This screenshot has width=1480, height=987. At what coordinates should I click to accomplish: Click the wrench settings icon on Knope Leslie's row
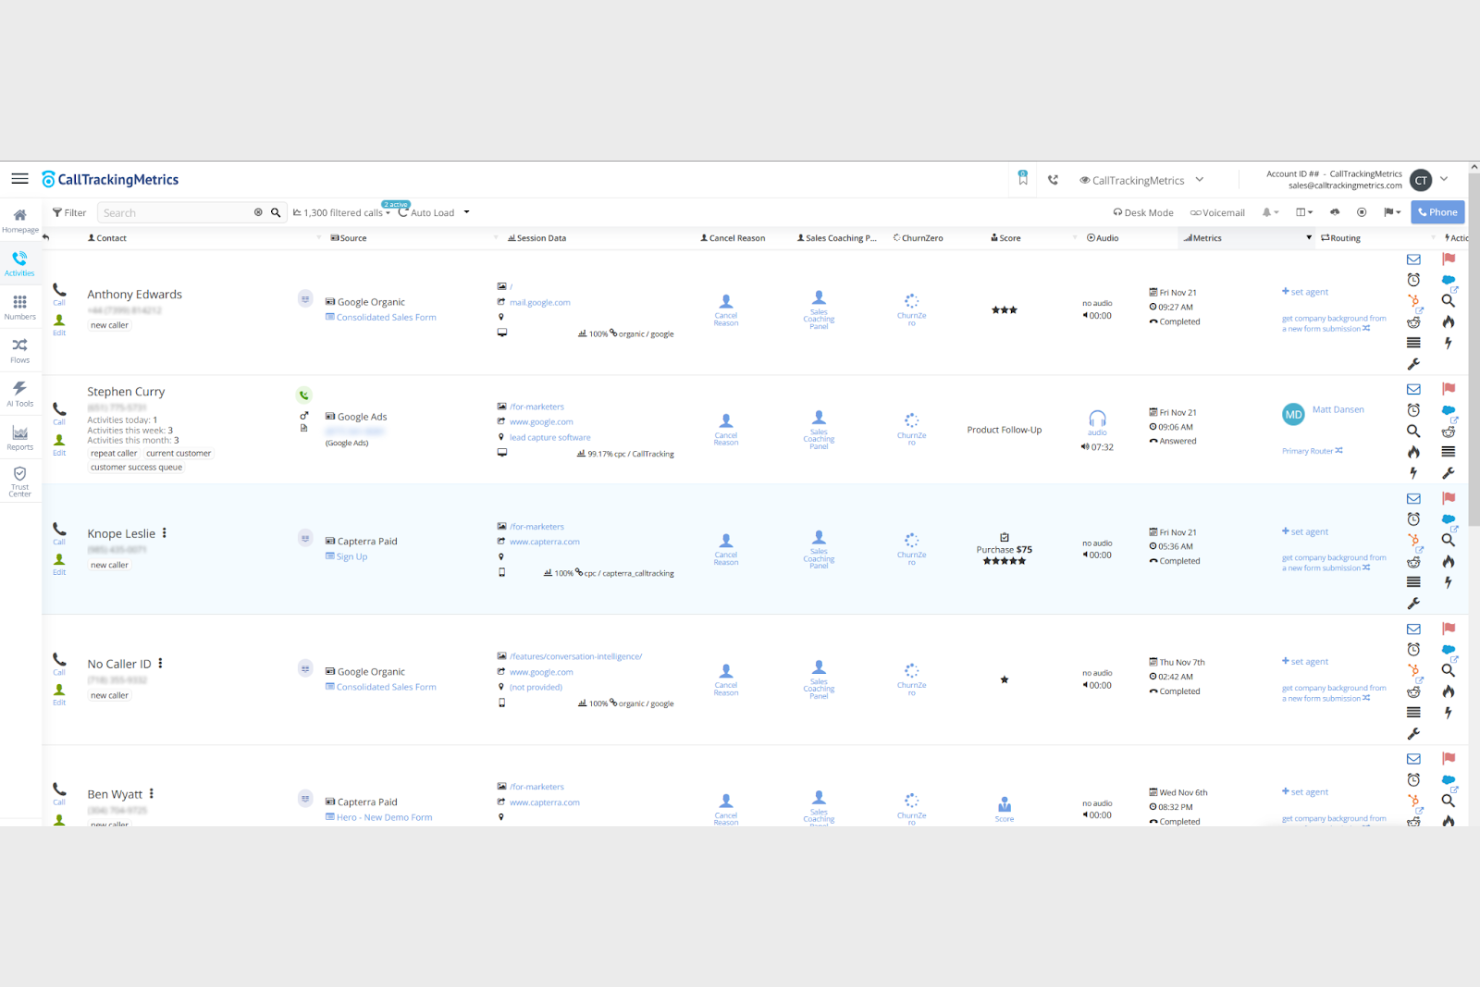coord(1413,603)
